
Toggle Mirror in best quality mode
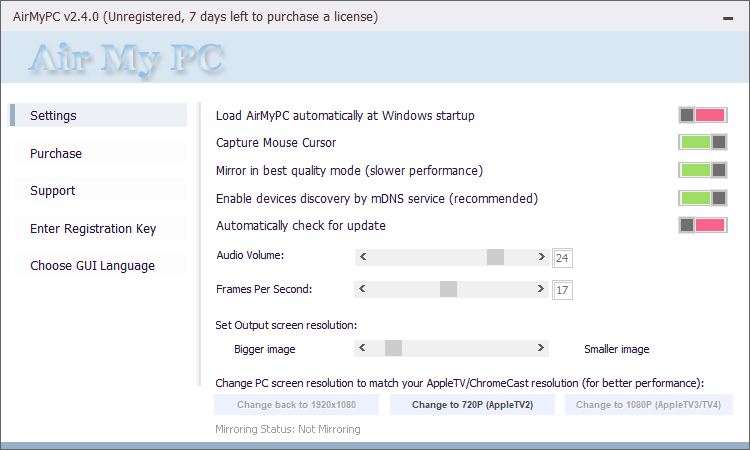(703, 170)
